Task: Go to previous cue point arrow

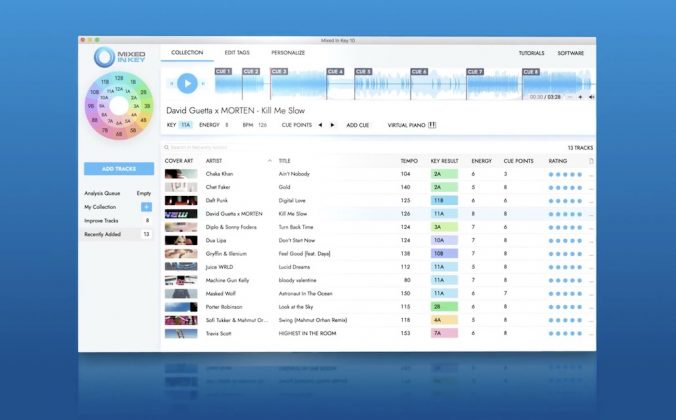Action: 320,125
